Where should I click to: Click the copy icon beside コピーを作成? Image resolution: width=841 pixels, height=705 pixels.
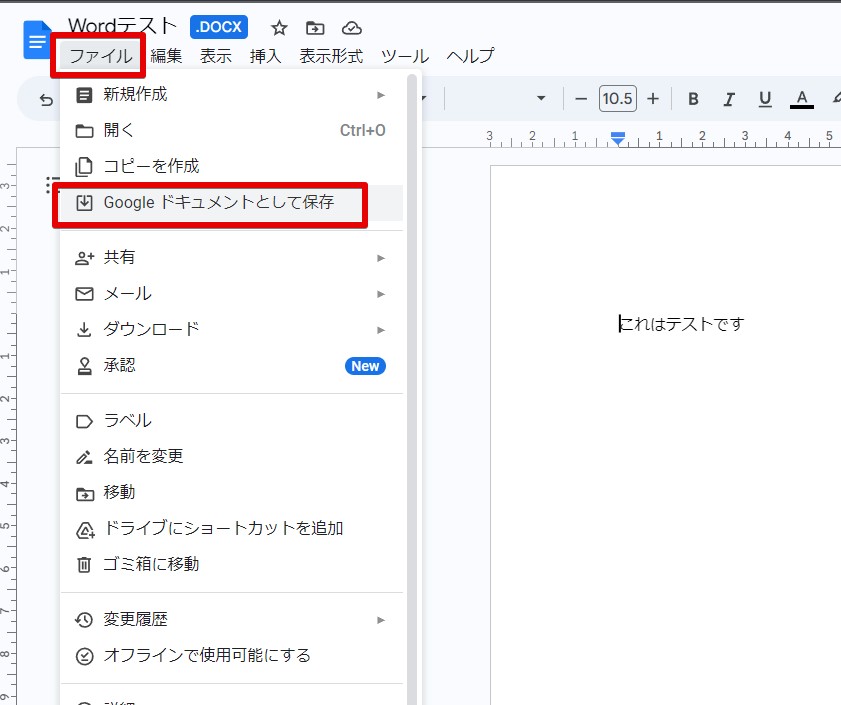84,167
